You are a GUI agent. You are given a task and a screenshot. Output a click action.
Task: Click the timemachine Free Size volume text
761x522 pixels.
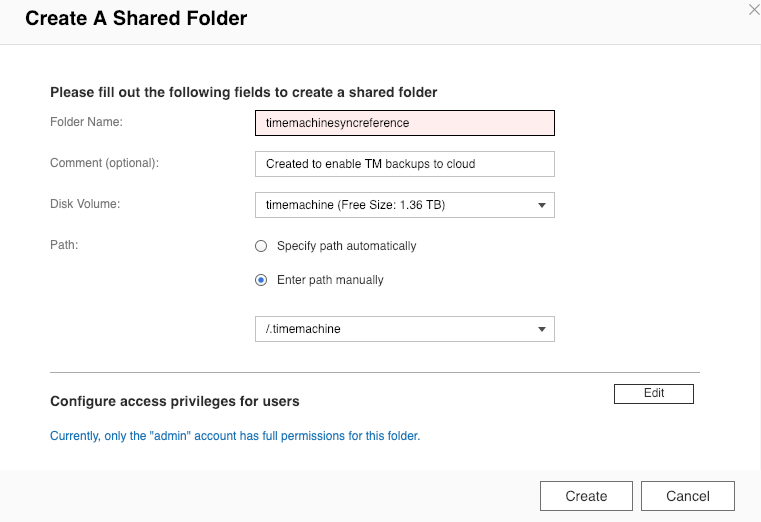point(355,205)
